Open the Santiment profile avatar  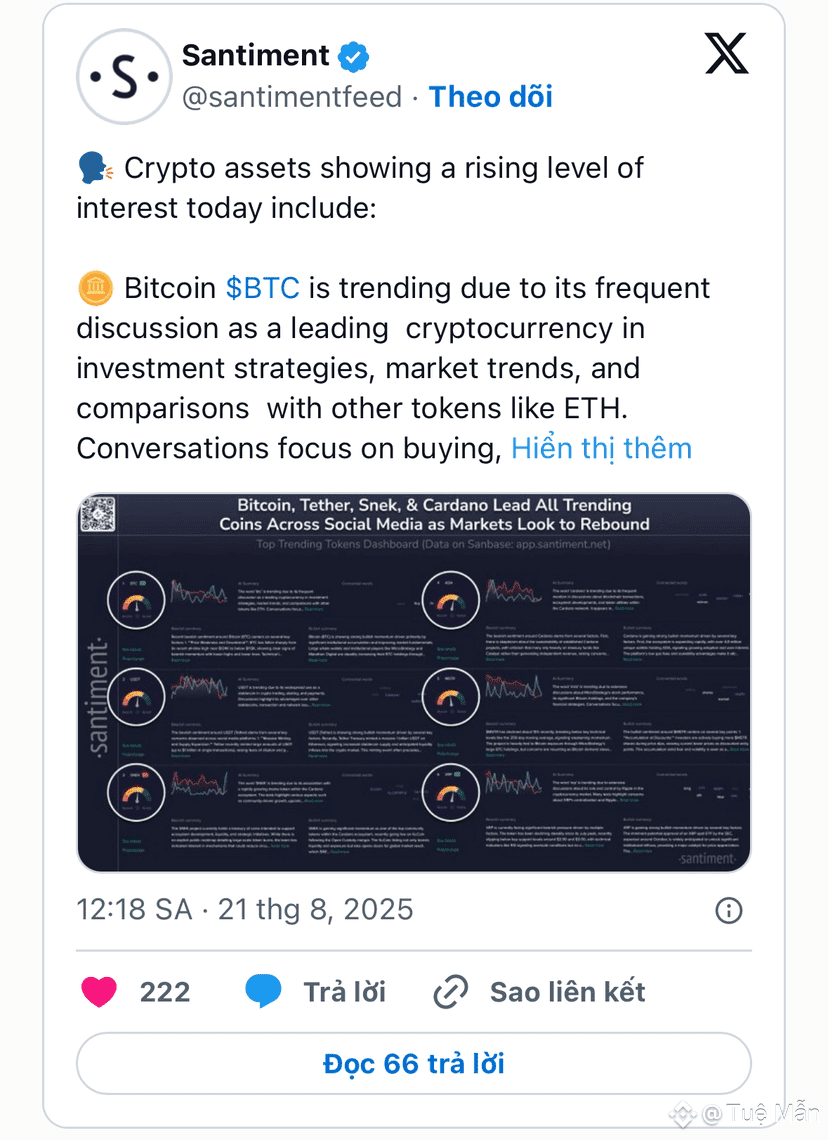pyautogui.click(x=124, y=76)
